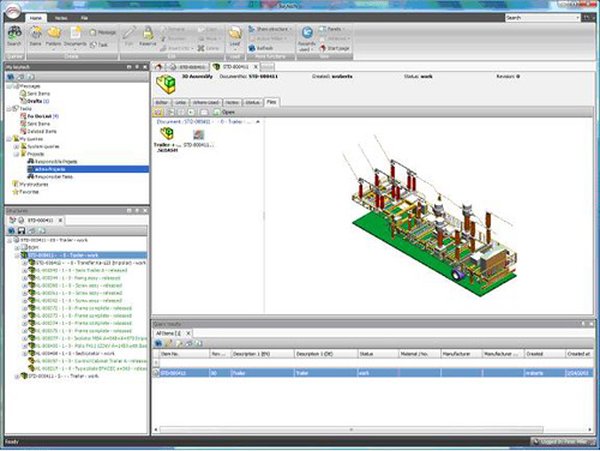Select Deleted Items under Tasks

[38, 131]
